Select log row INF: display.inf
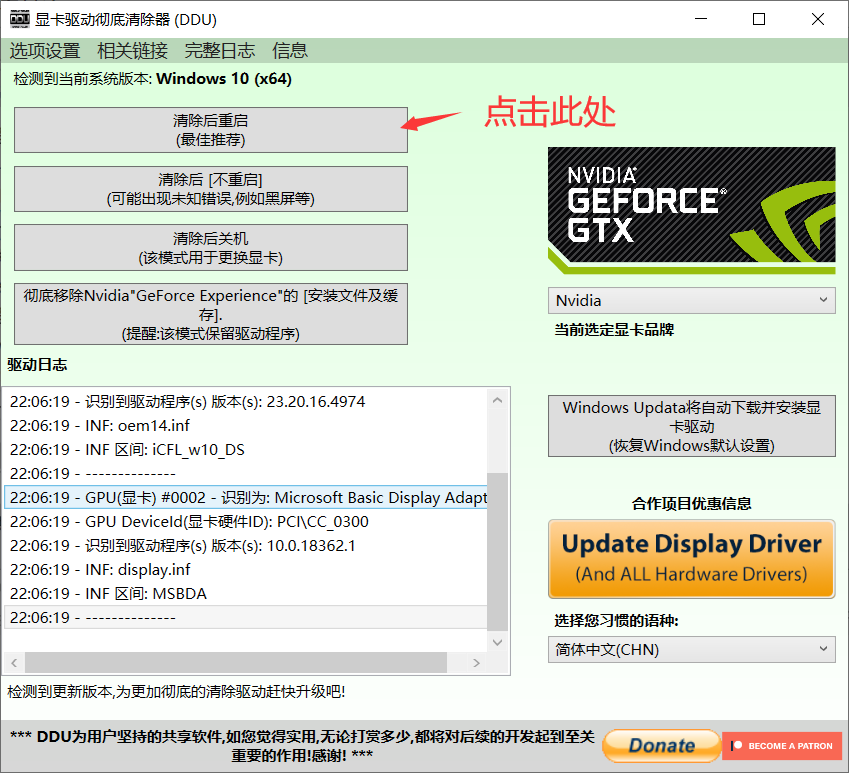 245,569
